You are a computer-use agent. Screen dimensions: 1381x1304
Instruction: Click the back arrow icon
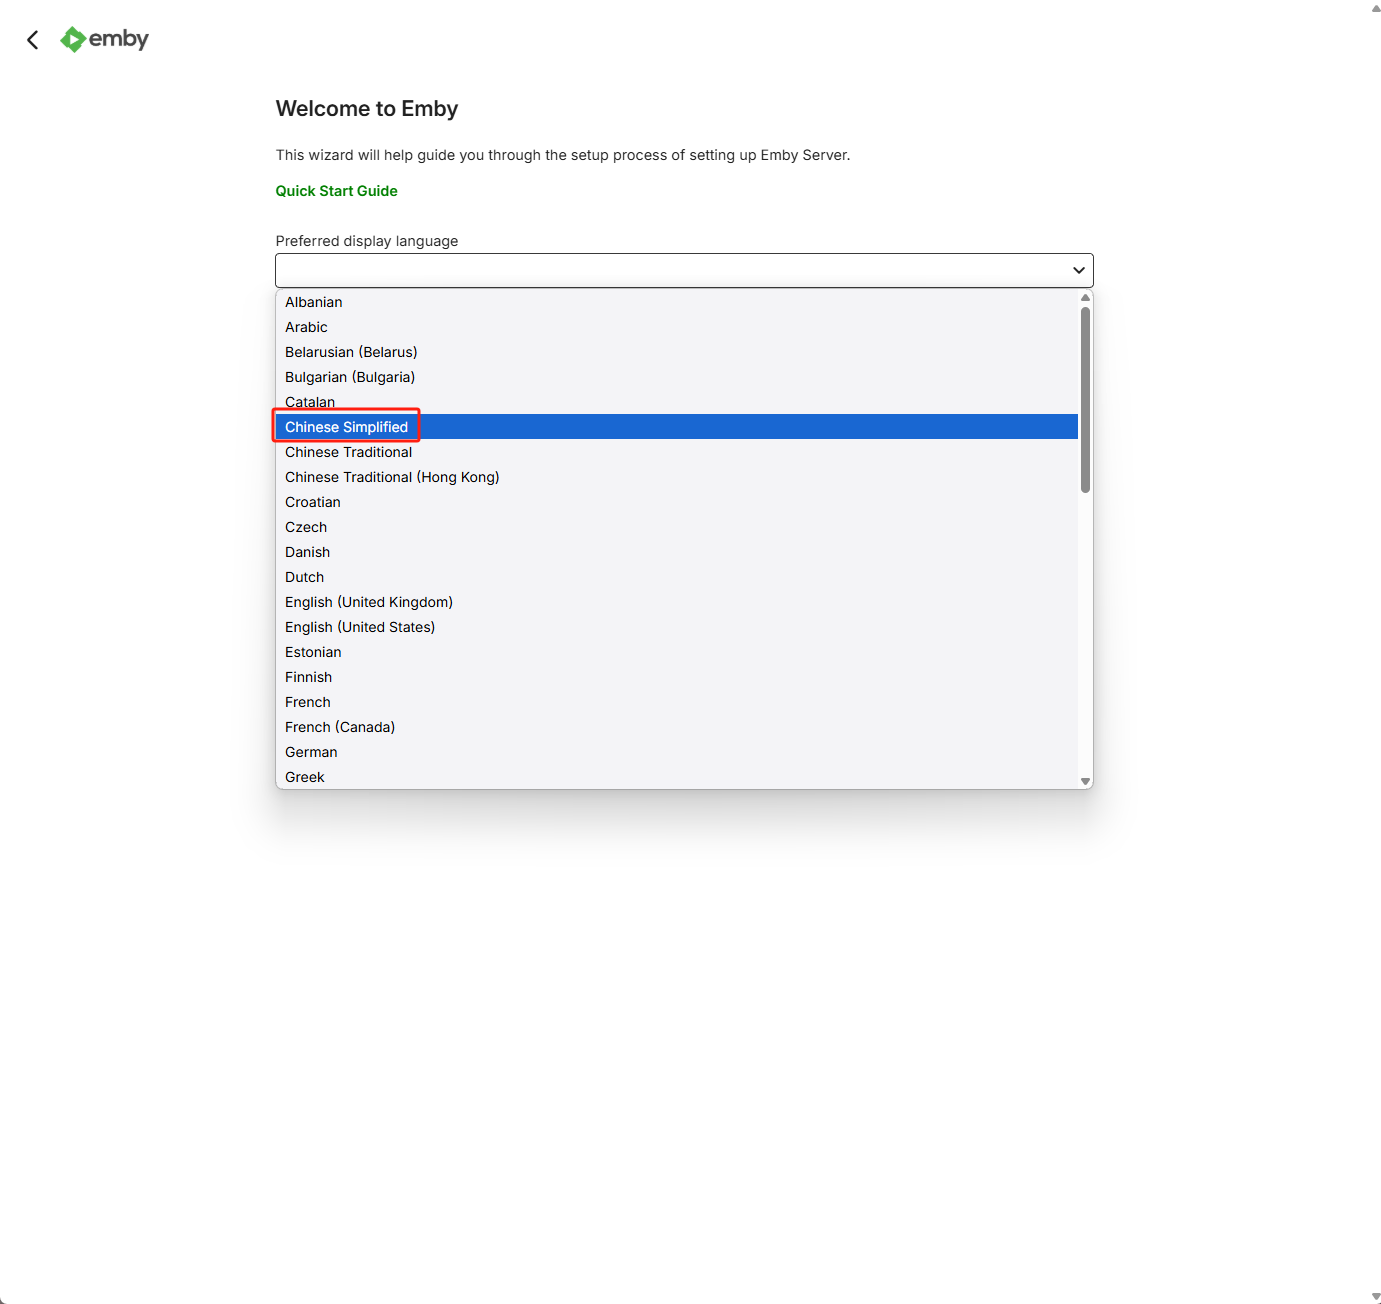(33, 40)
